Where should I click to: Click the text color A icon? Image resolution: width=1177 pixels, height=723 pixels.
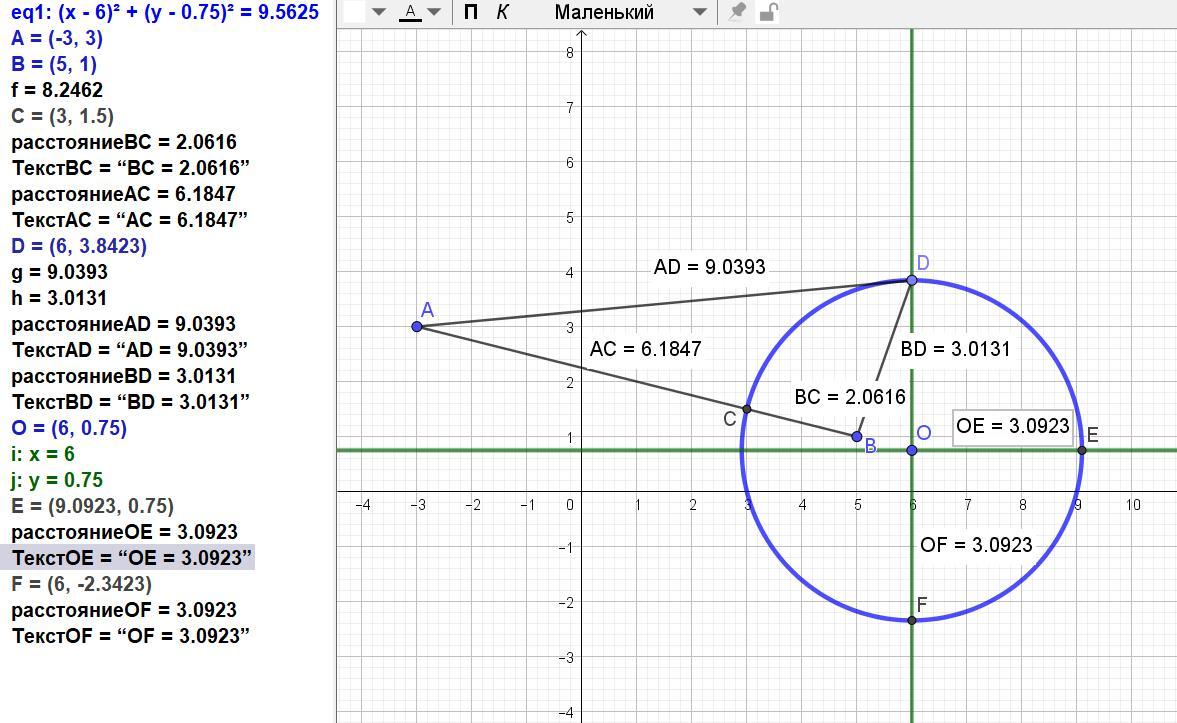409,13
